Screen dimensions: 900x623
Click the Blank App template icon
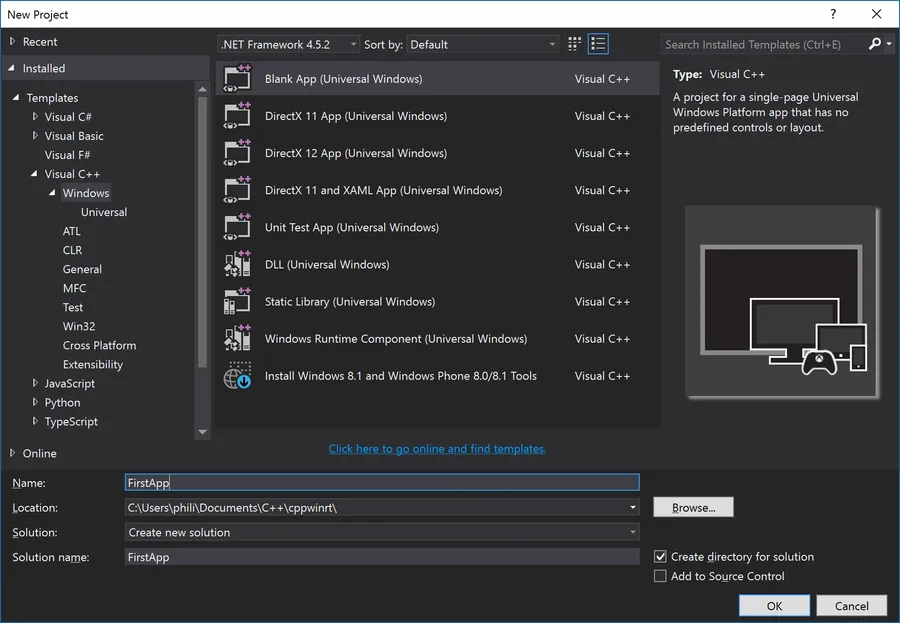237,78
